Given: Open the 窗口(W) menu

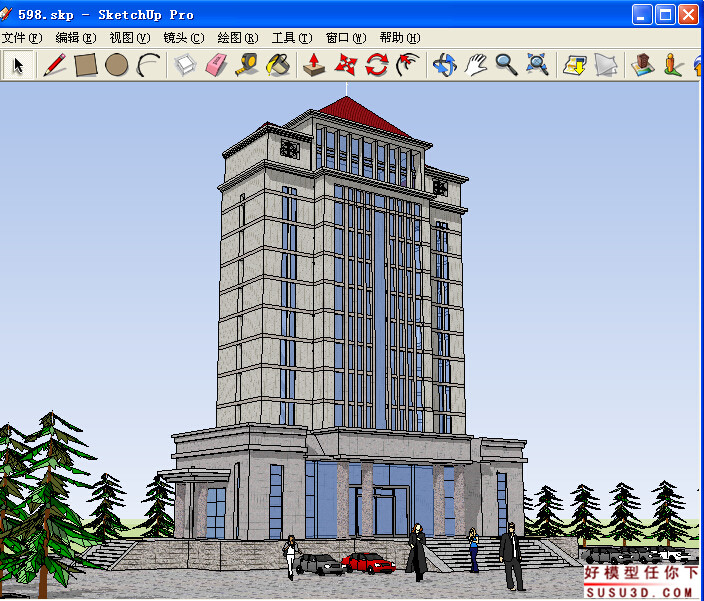Looking at the screenshot, I should pos(346,38).
